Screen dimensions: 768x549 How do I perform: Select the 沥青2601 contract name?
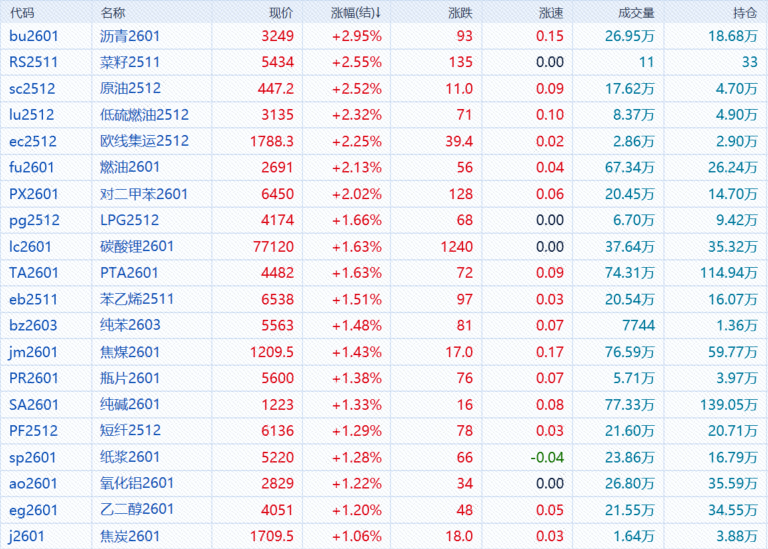pos(130,36)
